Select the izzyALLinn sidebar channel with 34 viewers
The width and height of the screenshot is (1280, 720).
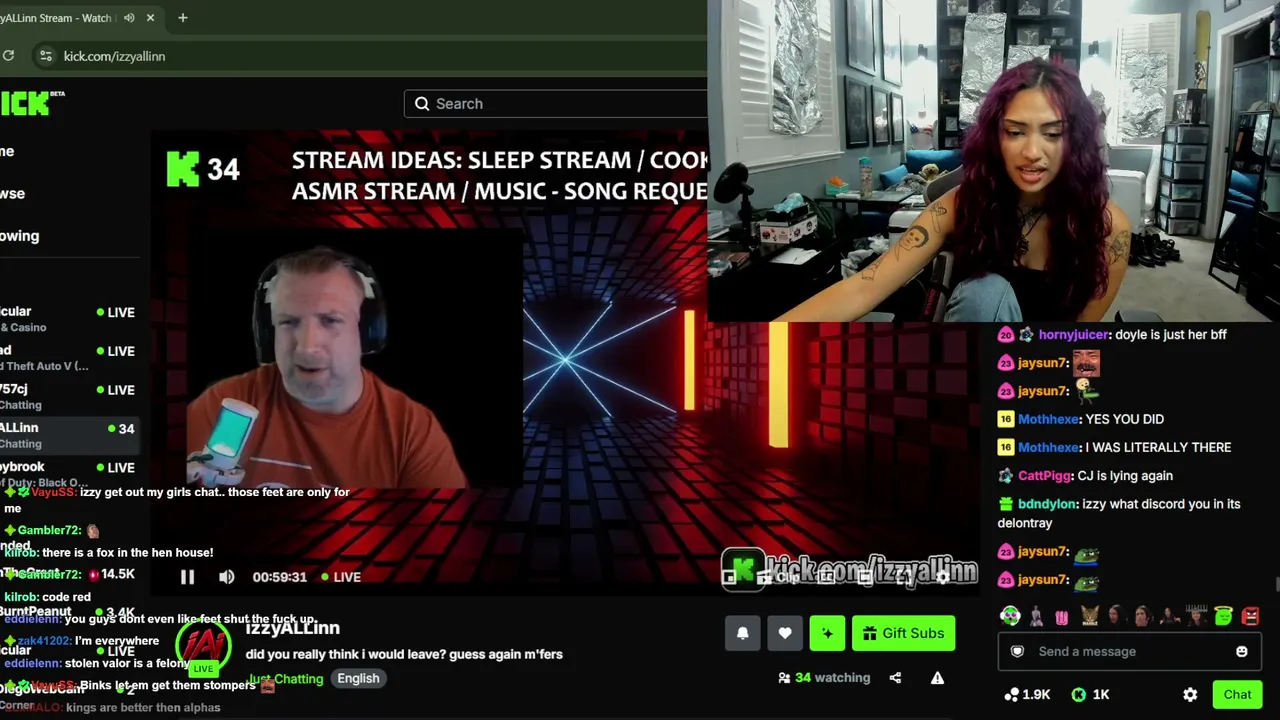68,435
